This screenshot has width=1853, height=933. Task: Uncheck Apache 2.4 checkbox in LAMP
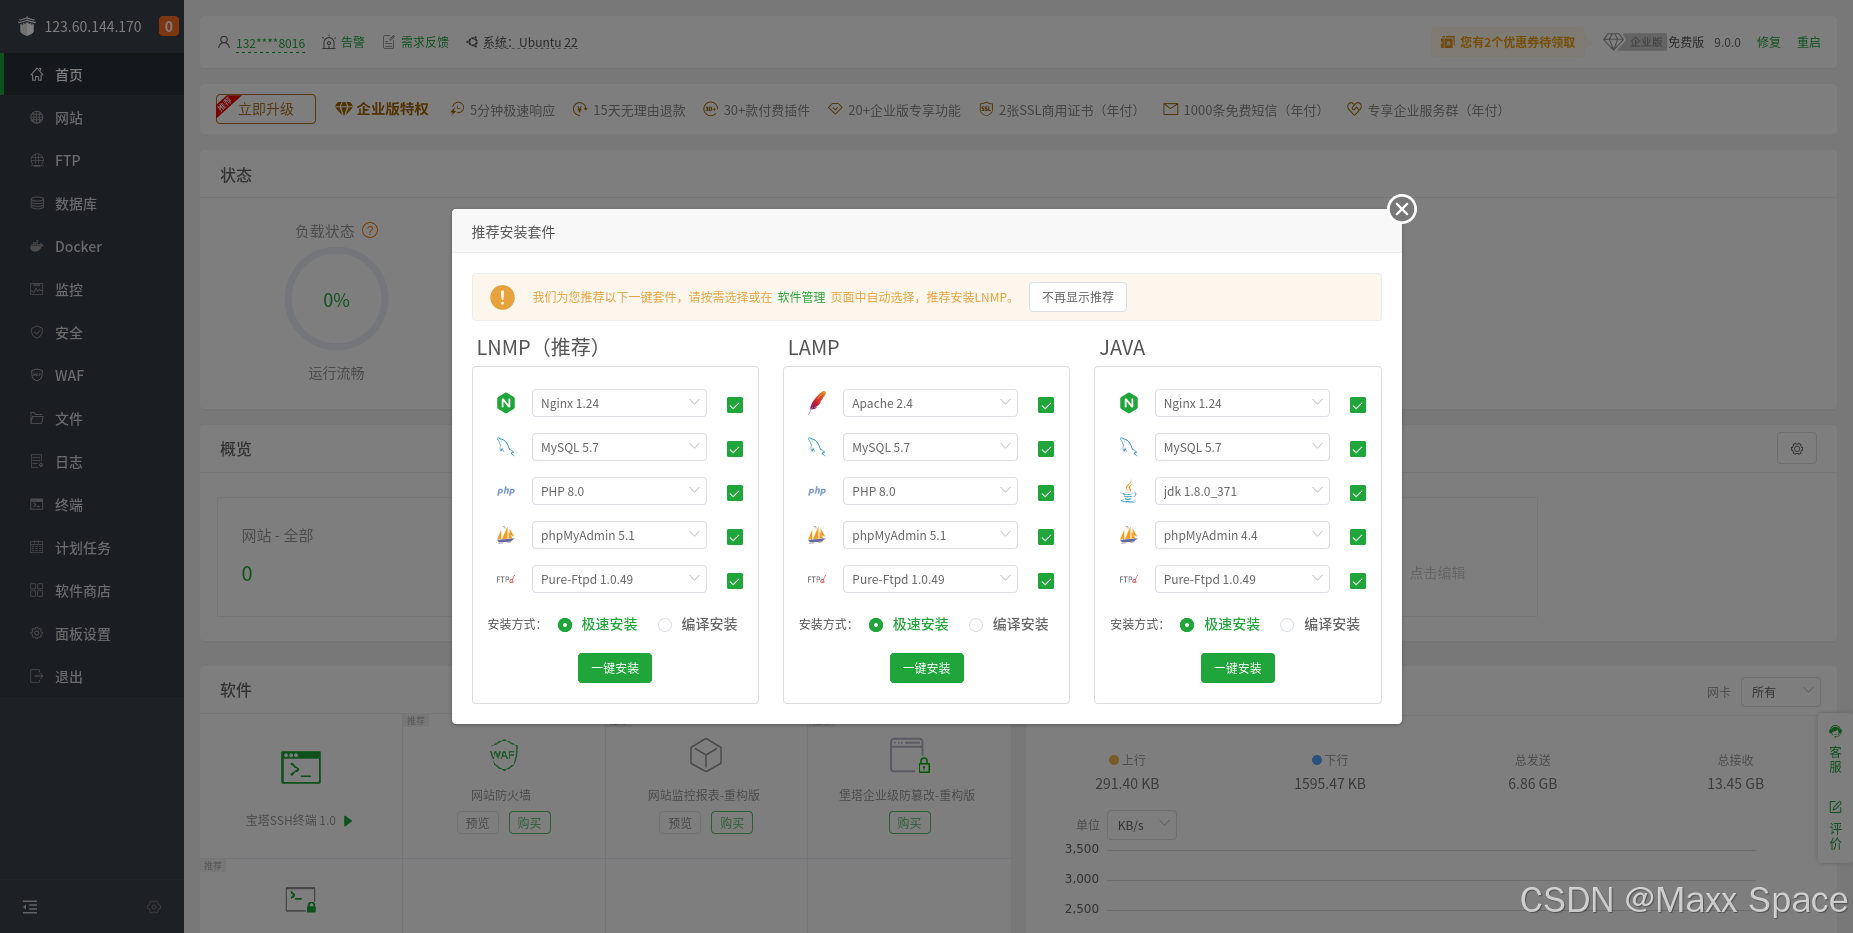tap(1046, 405)
